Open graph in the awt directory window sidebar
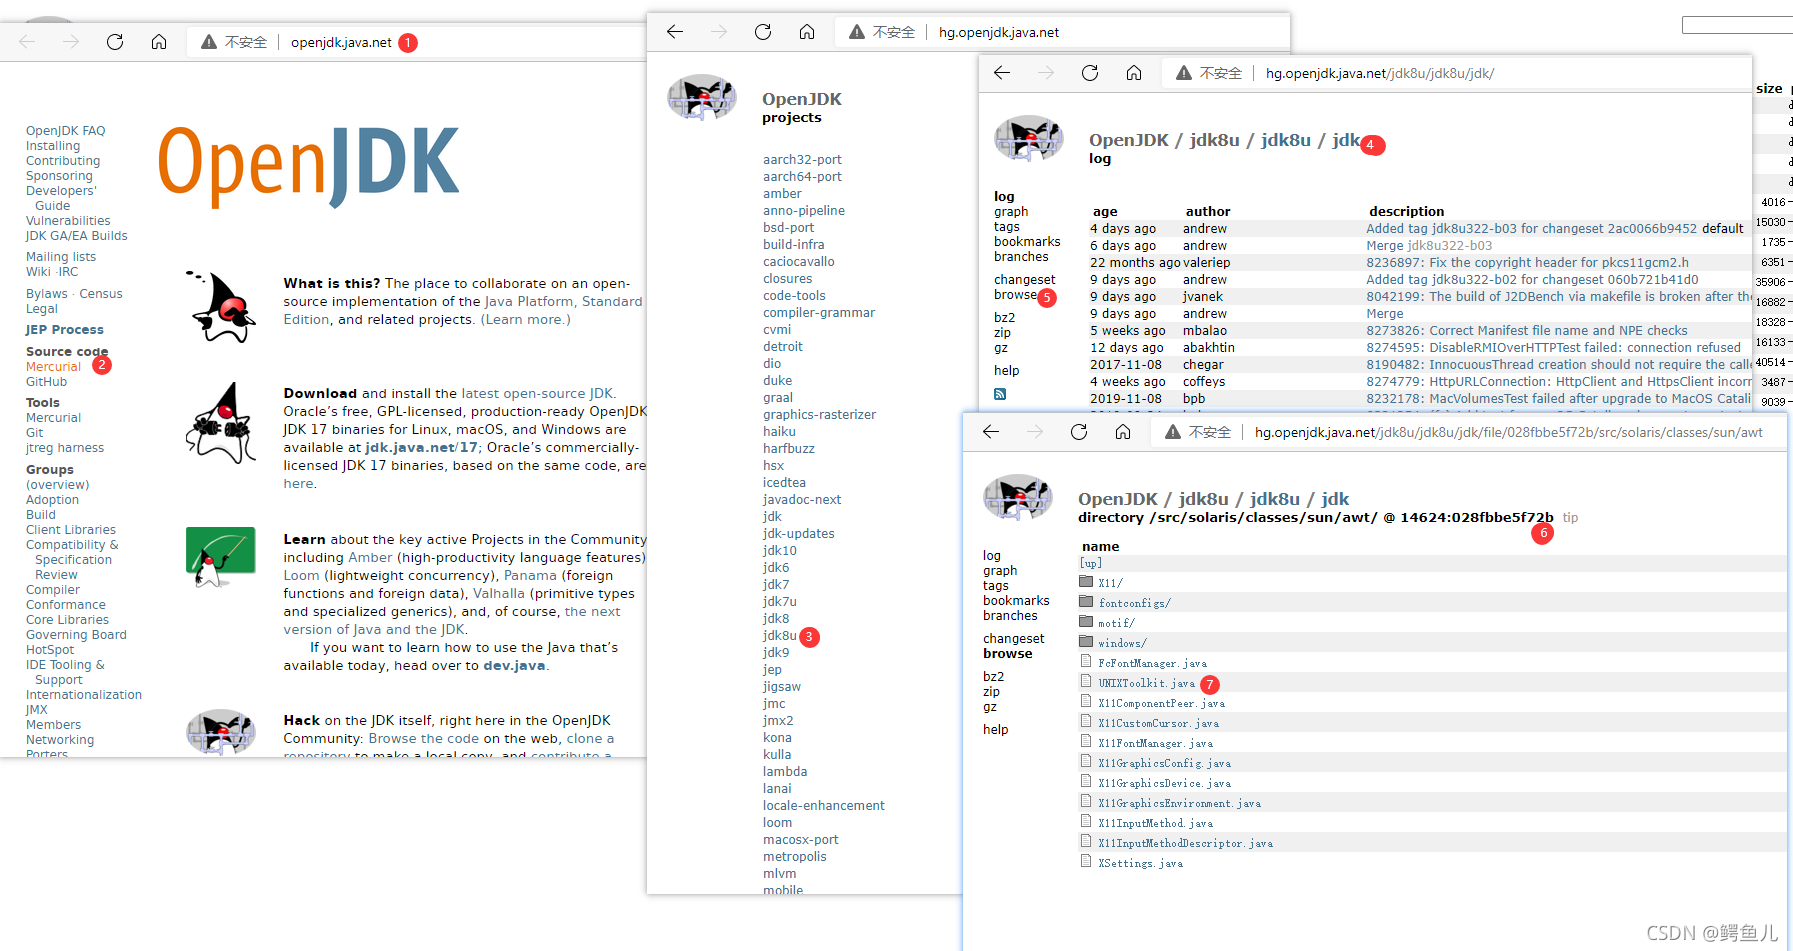Screen dimensions: 1793x951 pyautogui.click(x=1000, y=571)
